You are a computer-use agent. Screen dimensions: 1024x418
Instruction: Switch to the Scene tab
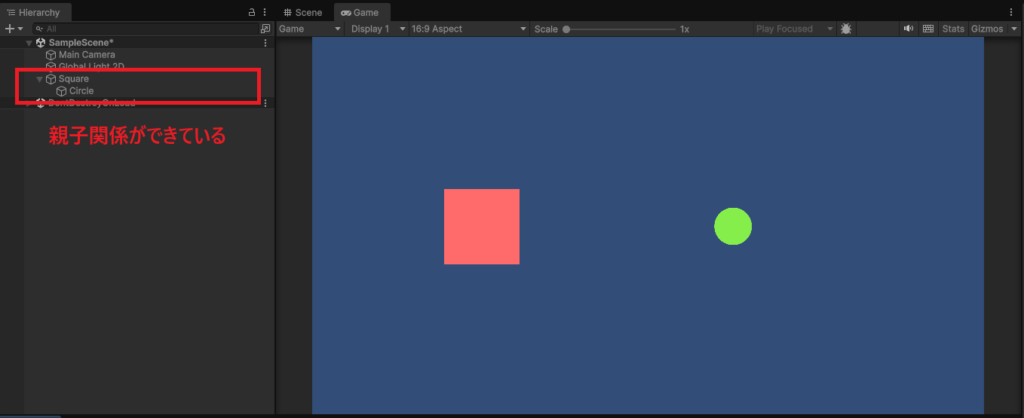tap(303, 12)
